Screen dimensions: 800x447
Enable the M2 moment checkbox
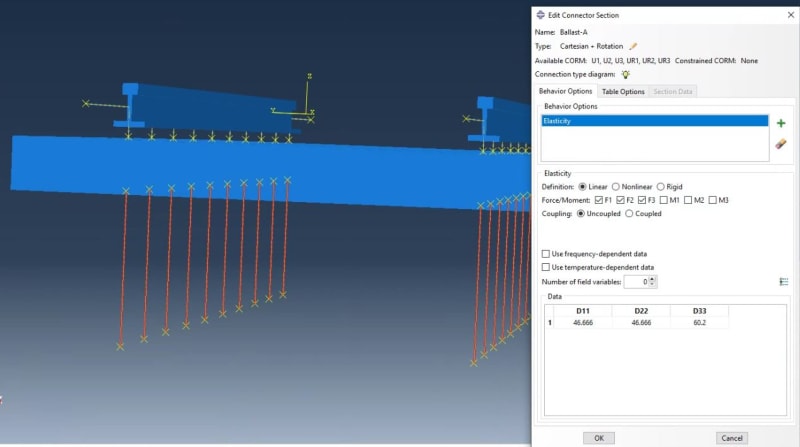coord(688,200)
